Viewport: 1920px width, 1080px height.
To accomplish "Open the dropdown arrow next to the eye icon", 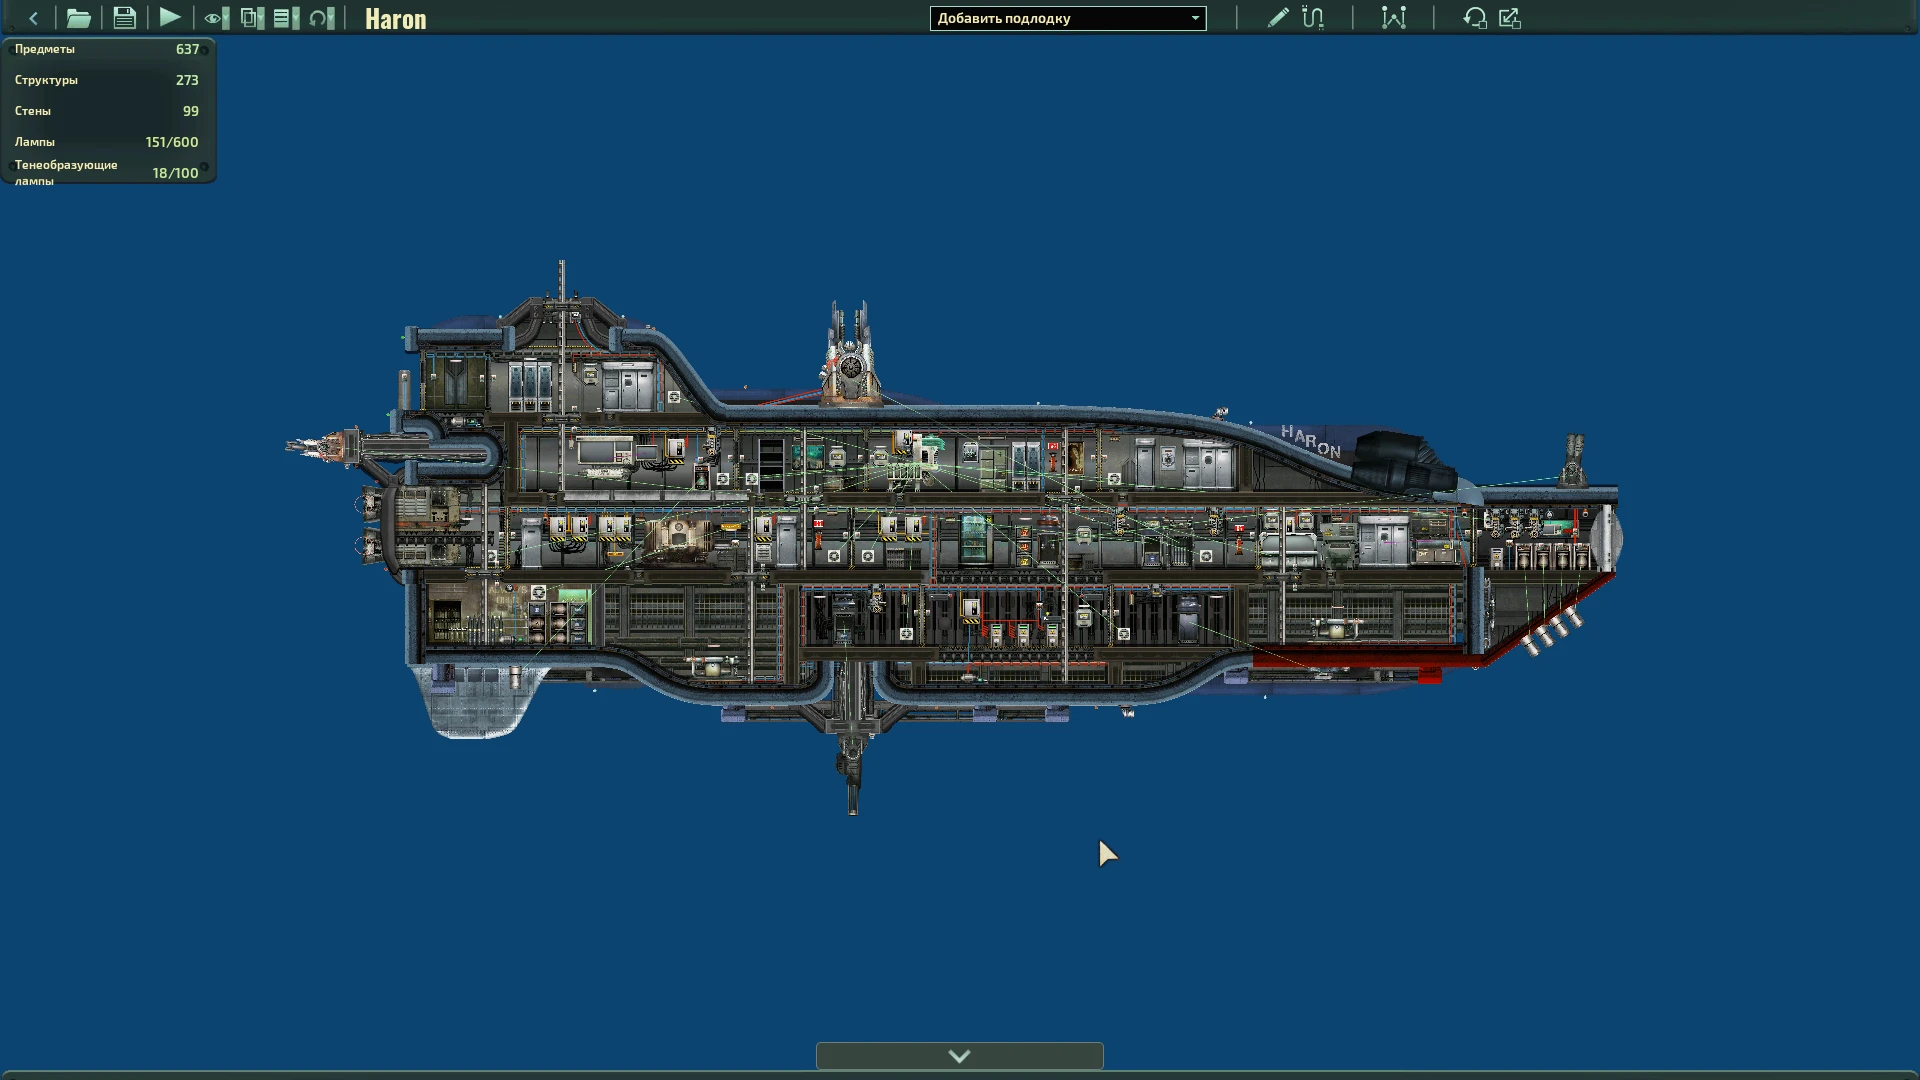I will 226,18.
